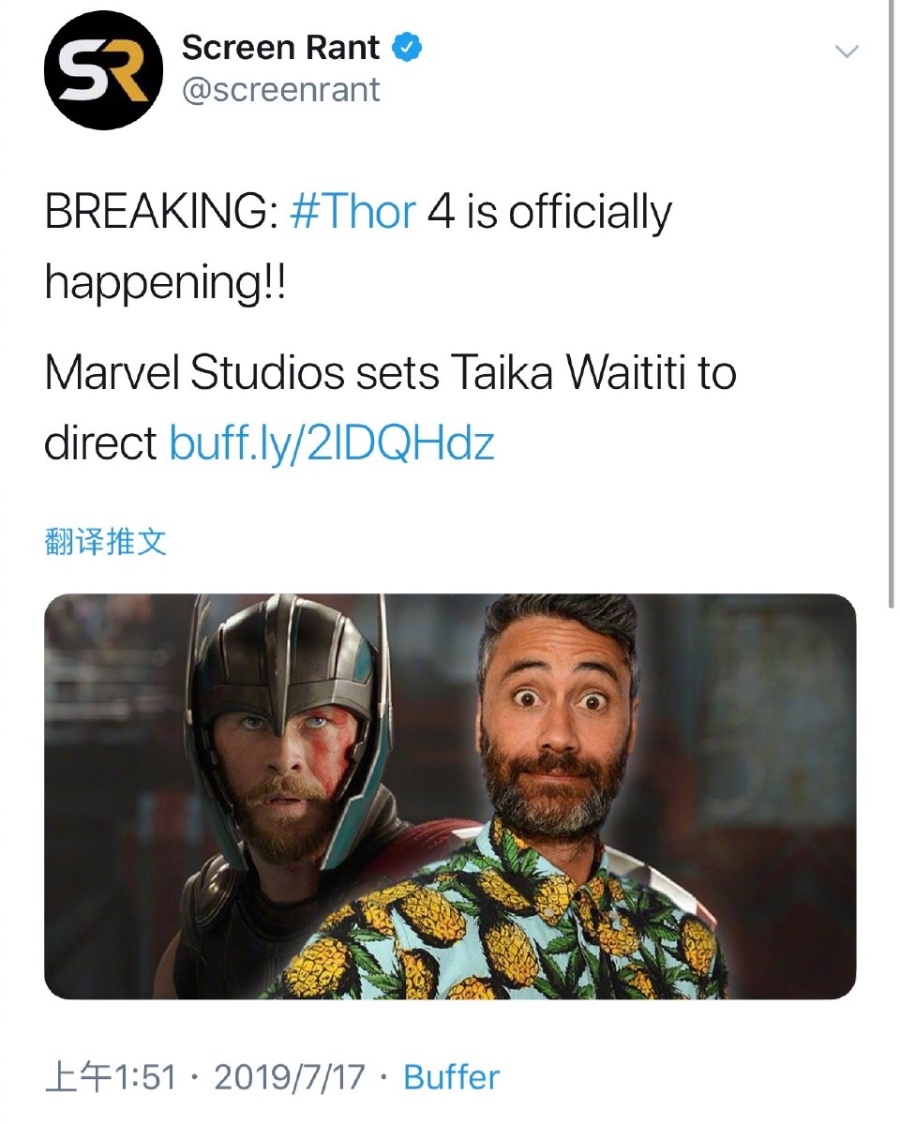900x1124 pixels.
Task: Click the '4 is officially' tweet text
Action: tap(550, 214)
